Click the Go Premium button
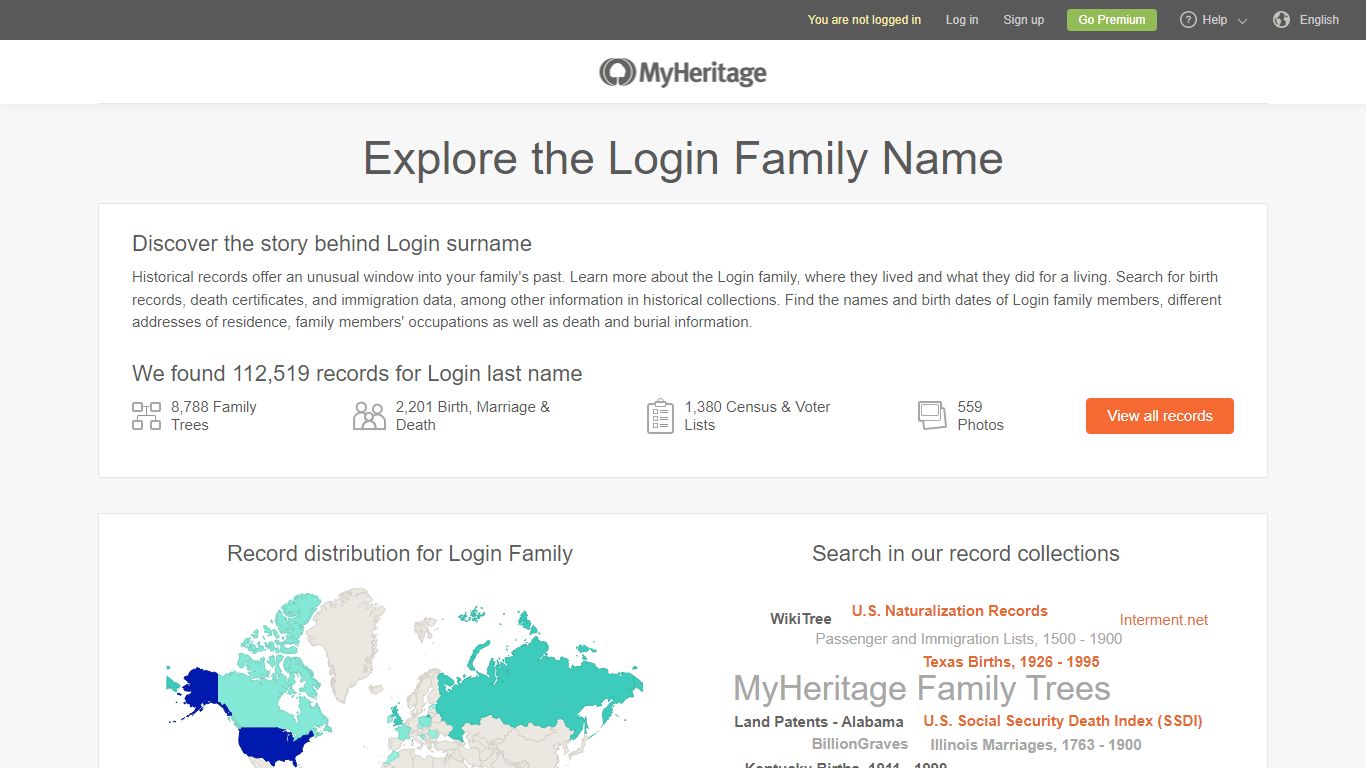The width and height of the screenshot is (1366, 768). click(x=1111, y=19)
